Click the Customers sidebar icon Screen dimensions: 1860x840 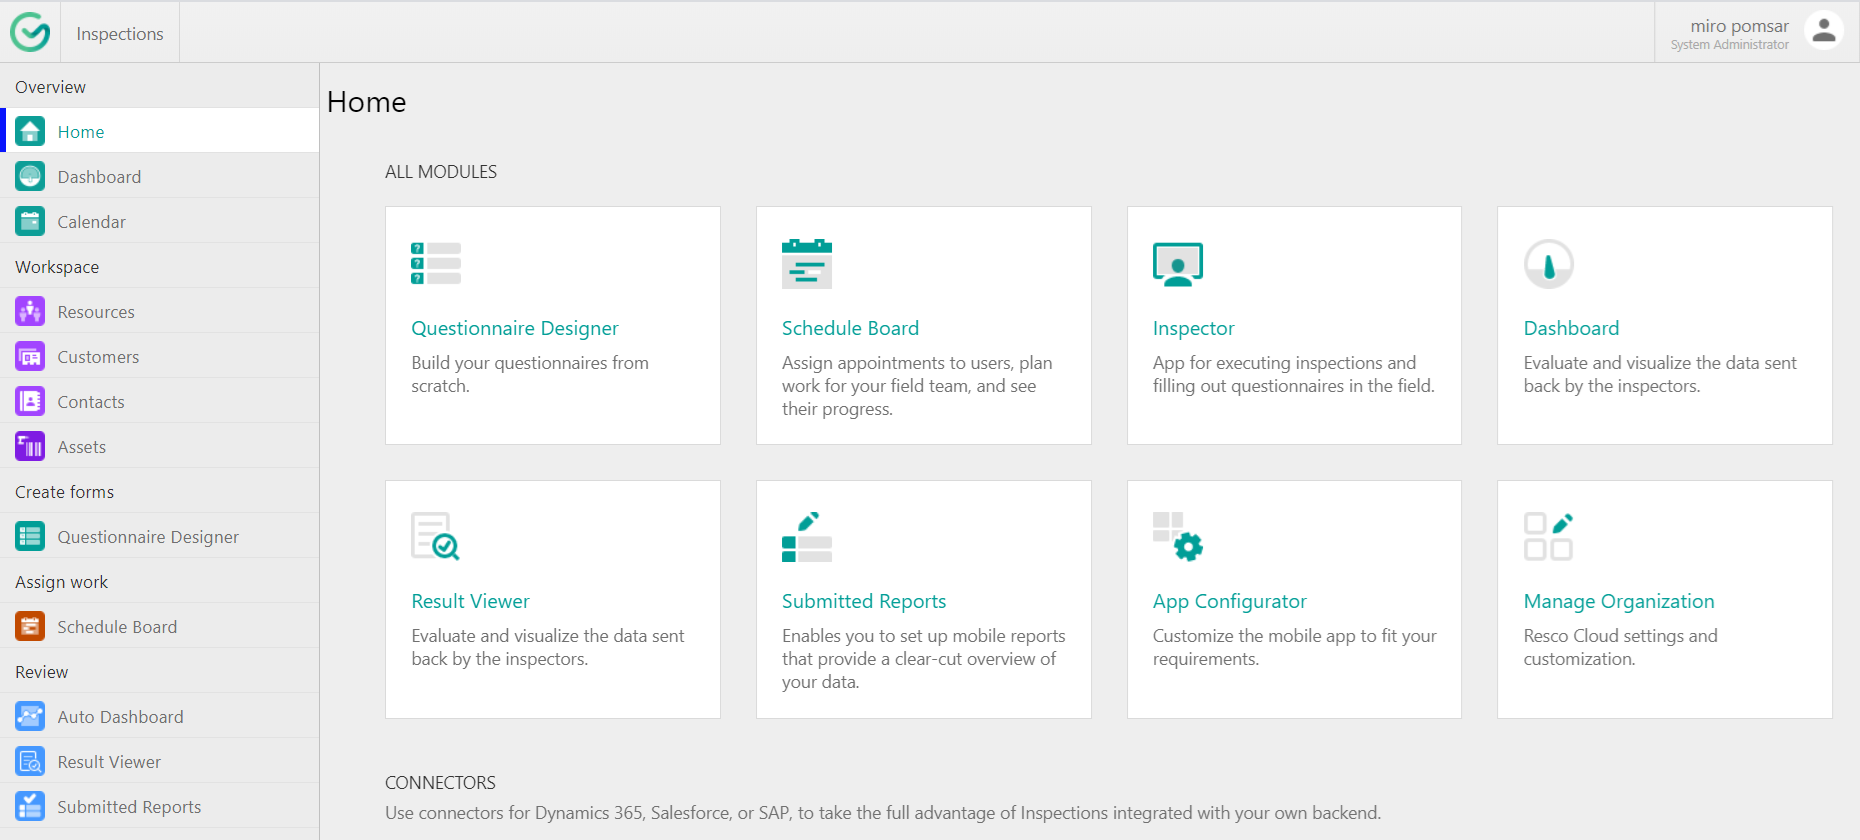[x=30, y=357]
